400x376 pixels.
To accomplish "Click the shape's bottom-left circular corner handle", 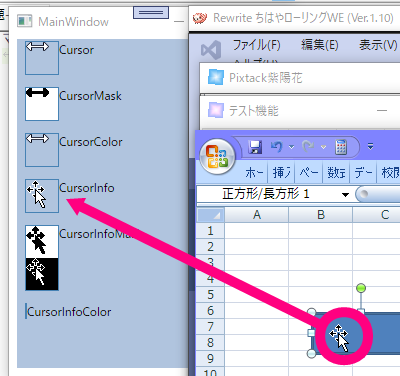I will point(311,354).
